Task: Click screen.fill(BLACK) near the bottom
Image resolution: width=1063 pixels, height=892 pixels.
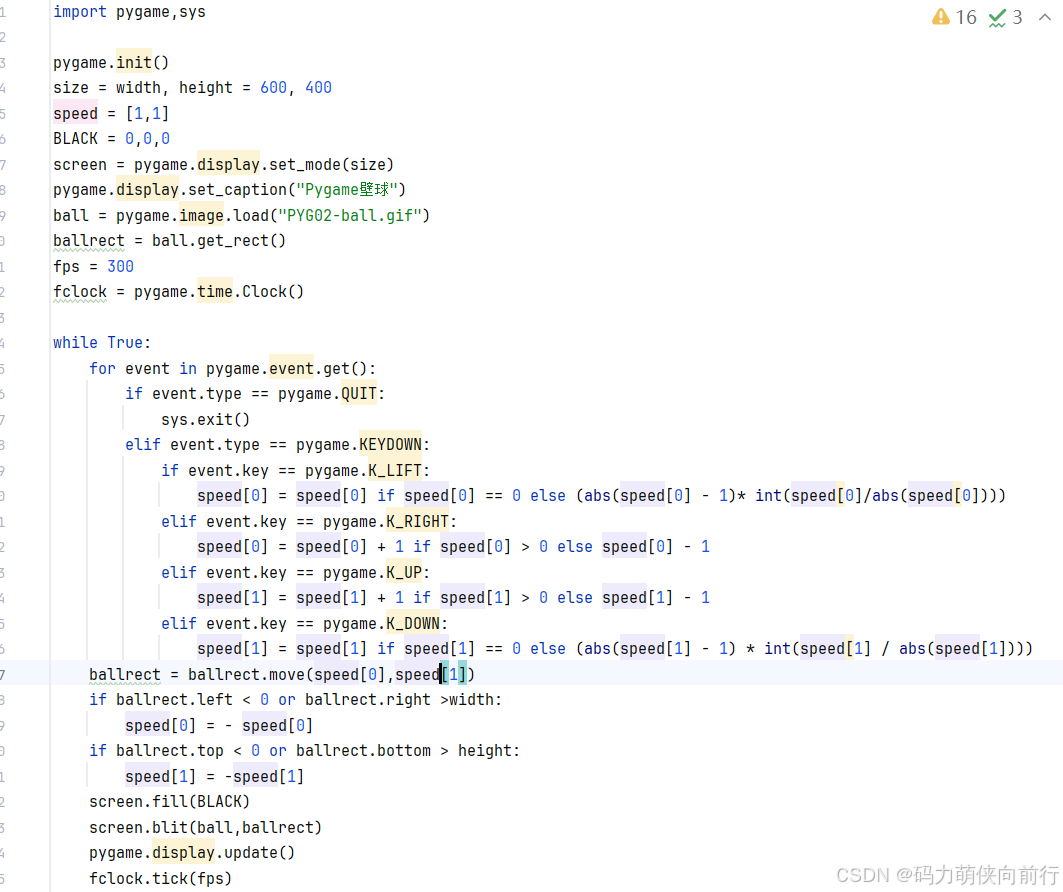Action: (x=170, y=801)
